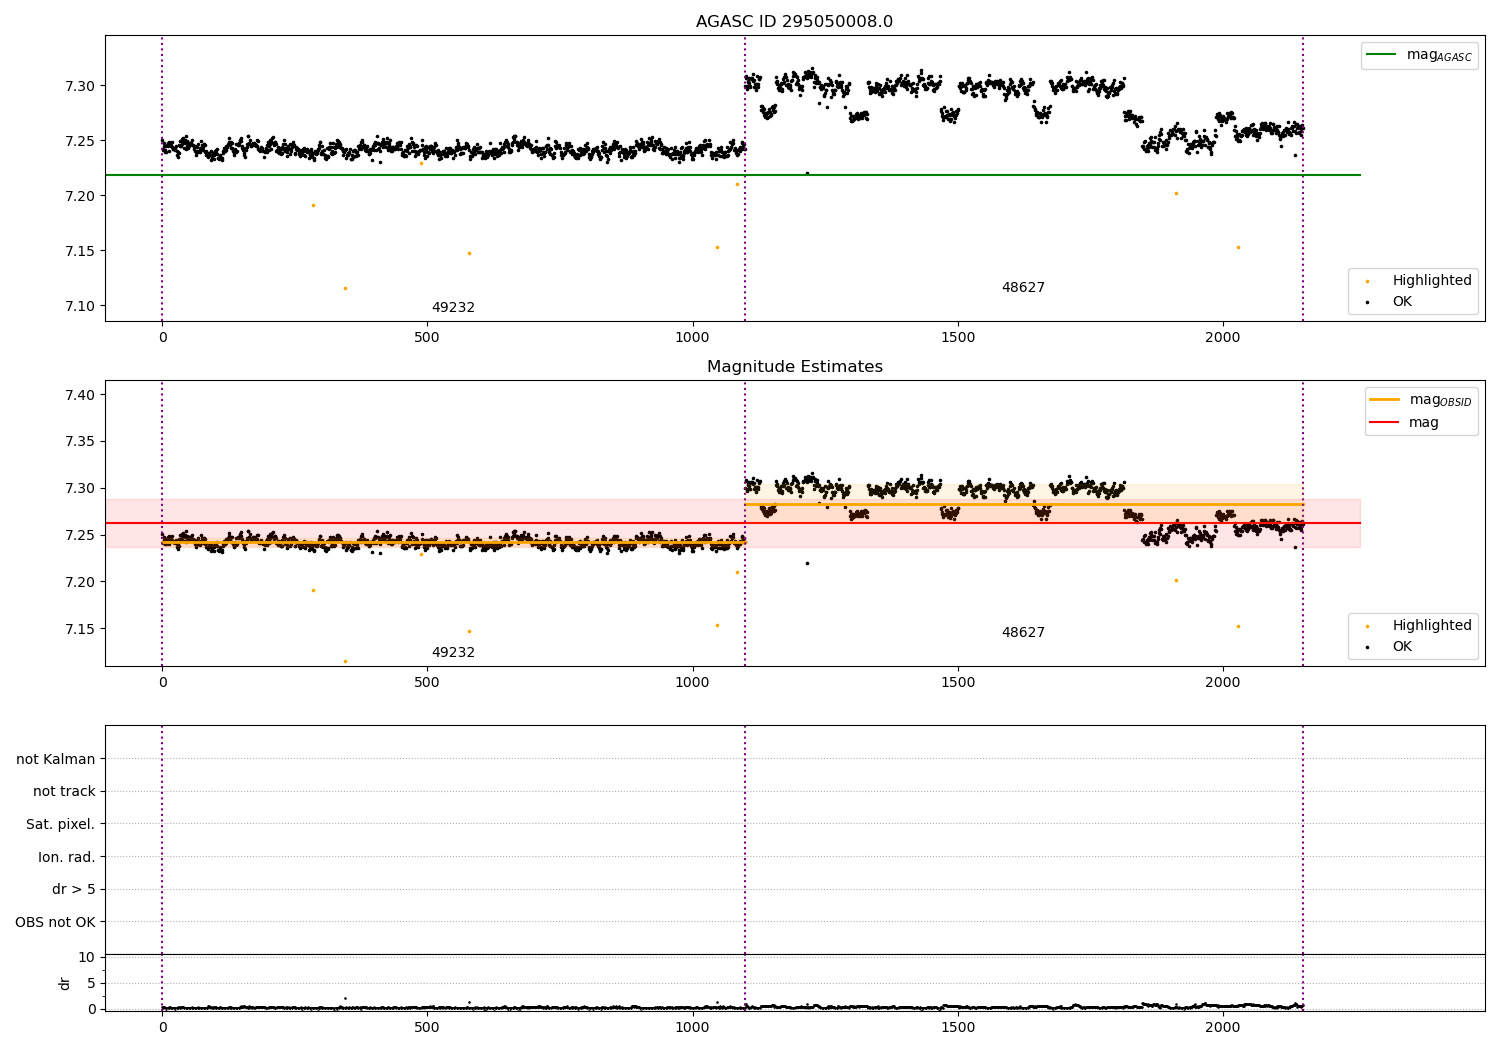The image size is (1500, 1050).
Task: Click the 1500 x tick under AGASC ID plot
Action: click(958, 337)
